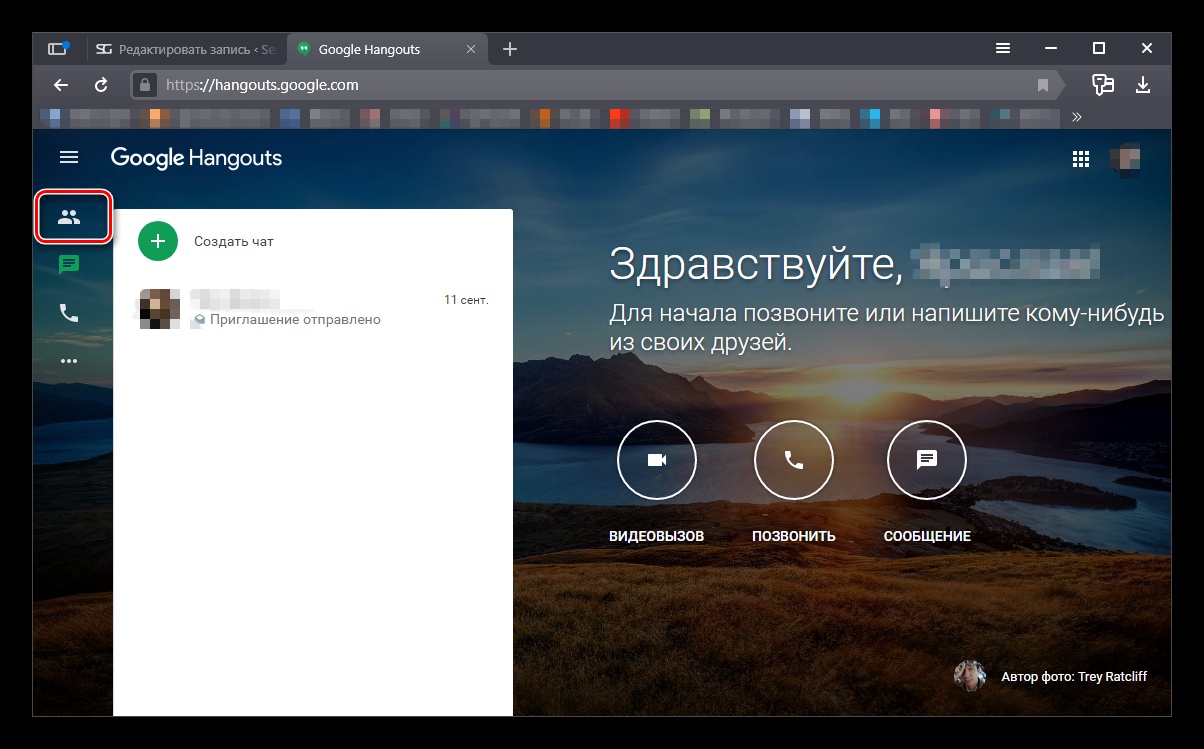
Task: Open the Phone calls sidebar icon
Action: pyautogui.click(x=69, y=313)
